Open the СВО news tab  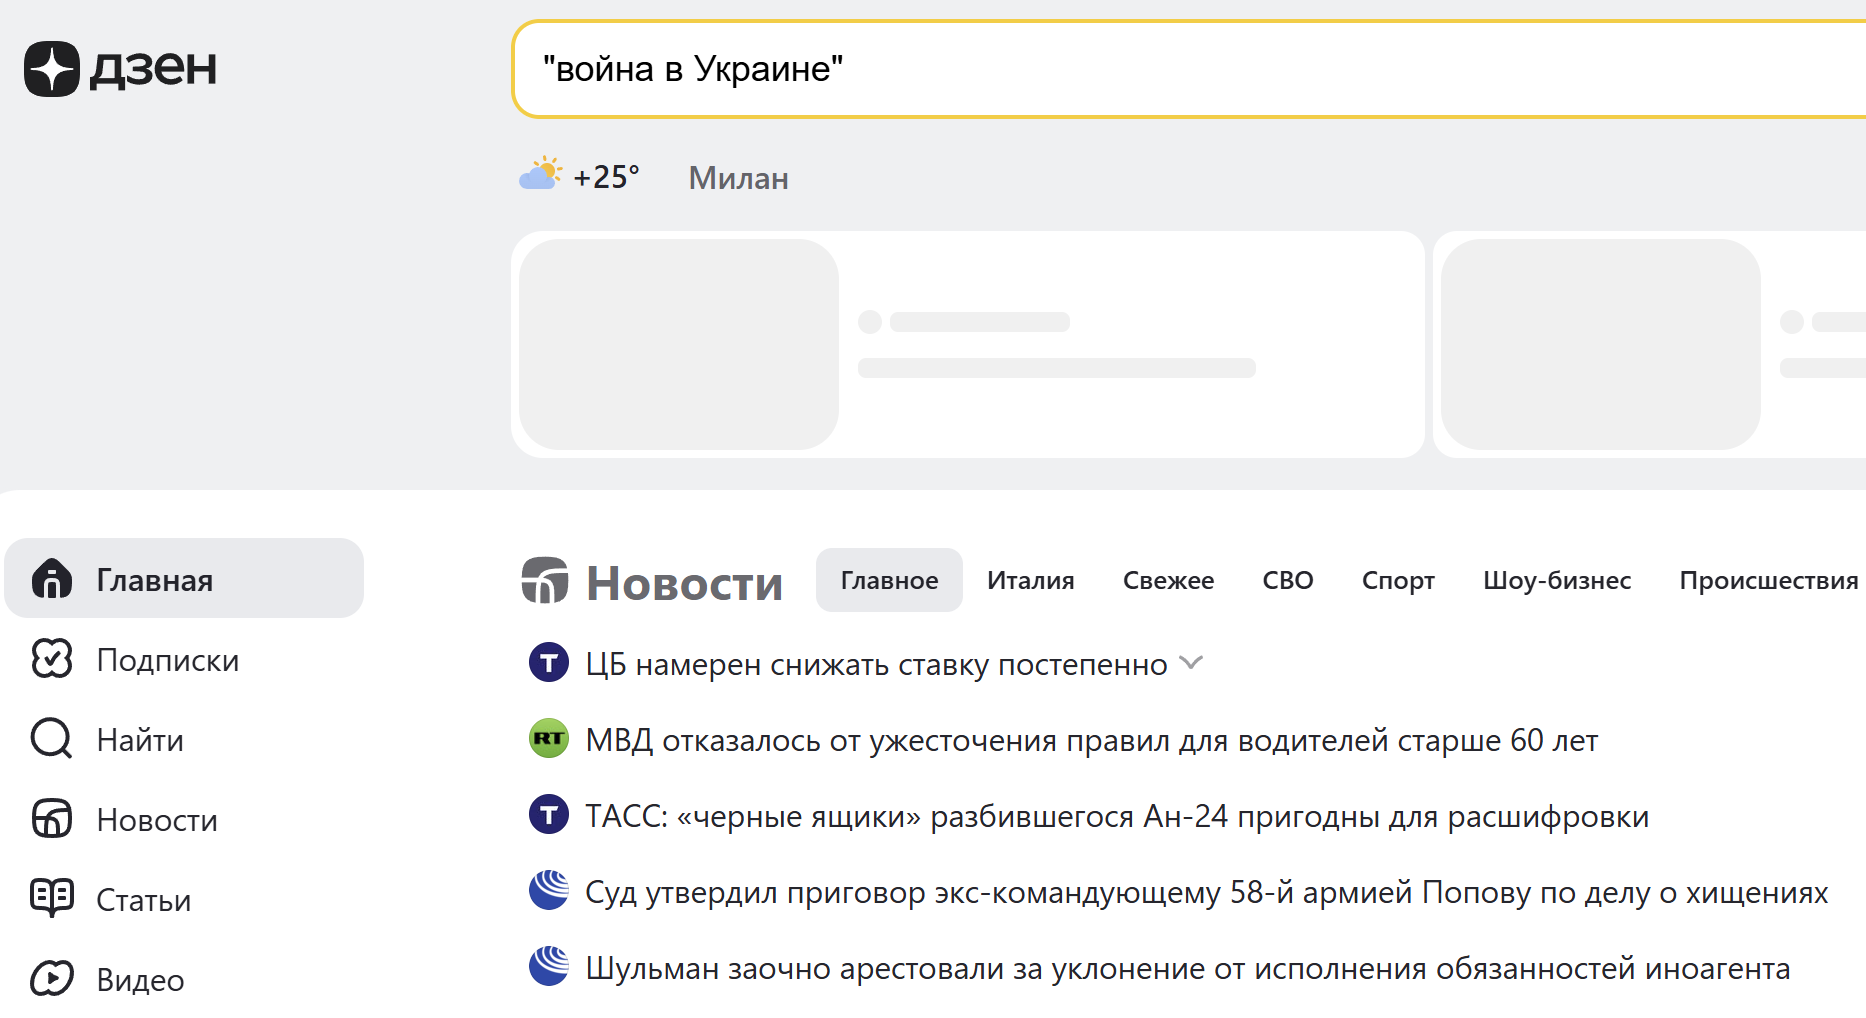(x=1287, y=580)
